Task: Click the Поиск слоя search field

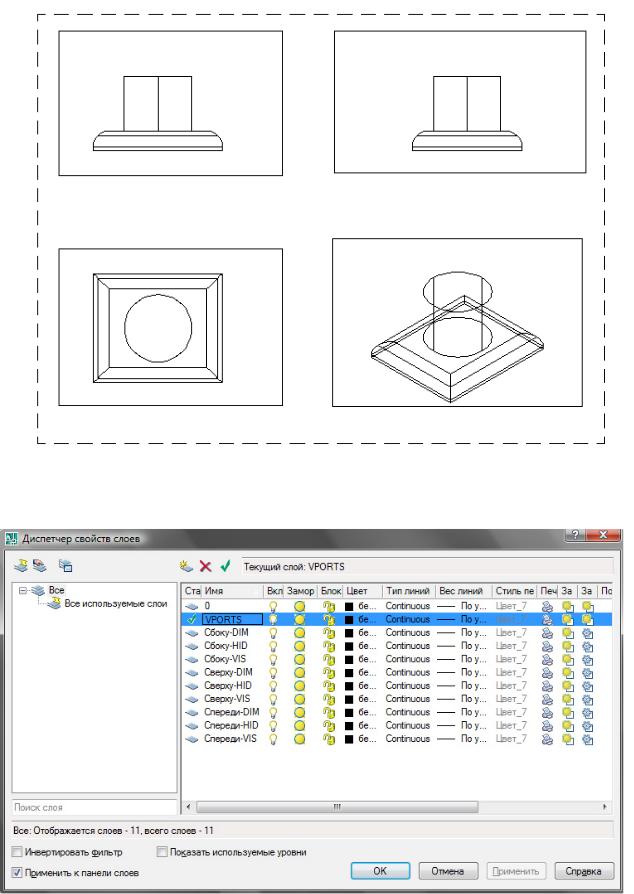Action: tap(95, 807)
